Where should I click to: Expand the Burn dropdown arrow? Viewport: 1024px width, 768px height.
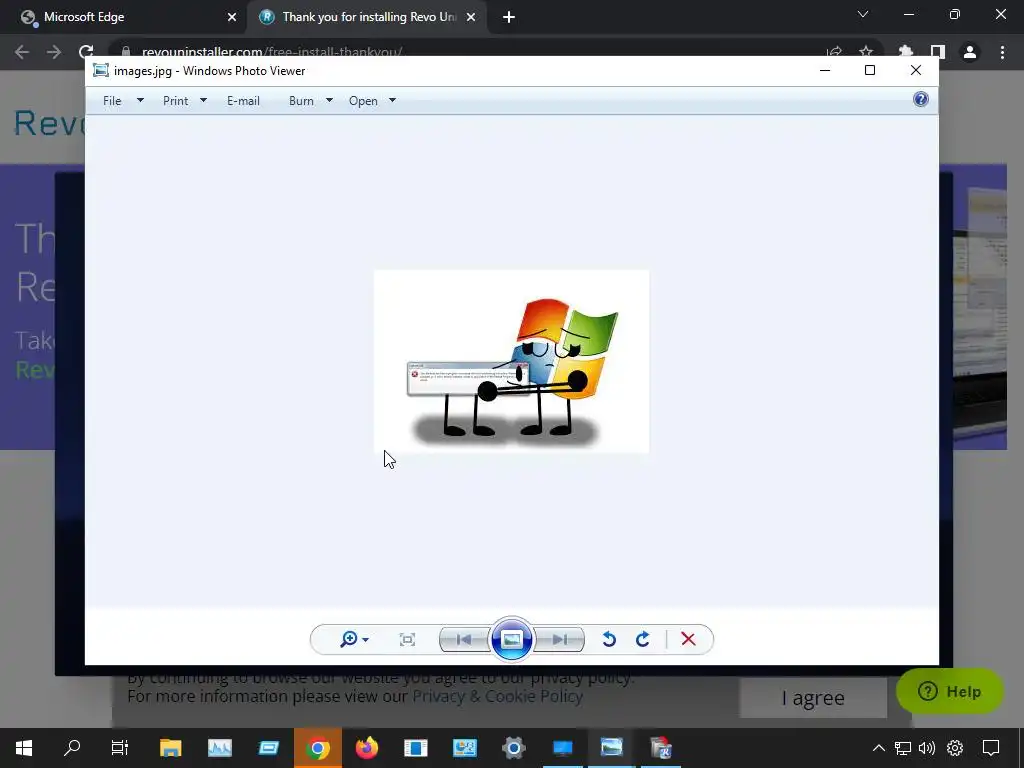[x=329, y=100]
